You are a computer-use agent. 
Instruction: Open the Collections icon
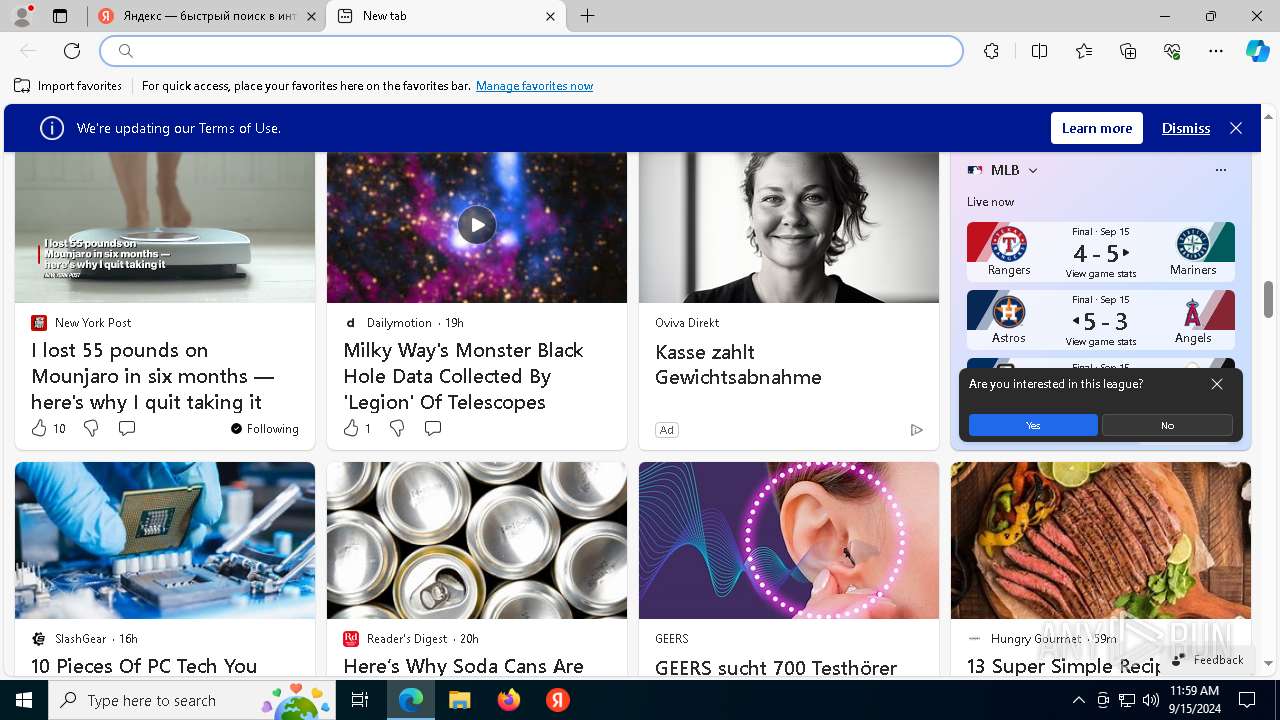tap(1128, 51)
